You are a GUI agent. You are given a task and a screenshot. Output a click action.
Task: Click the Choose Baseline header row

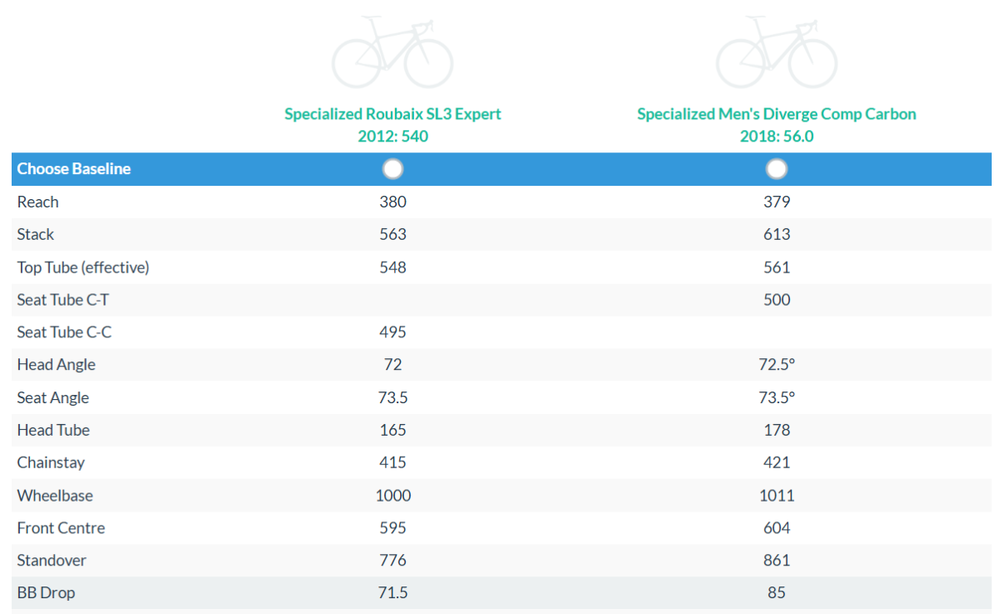[x=74, y=169]
